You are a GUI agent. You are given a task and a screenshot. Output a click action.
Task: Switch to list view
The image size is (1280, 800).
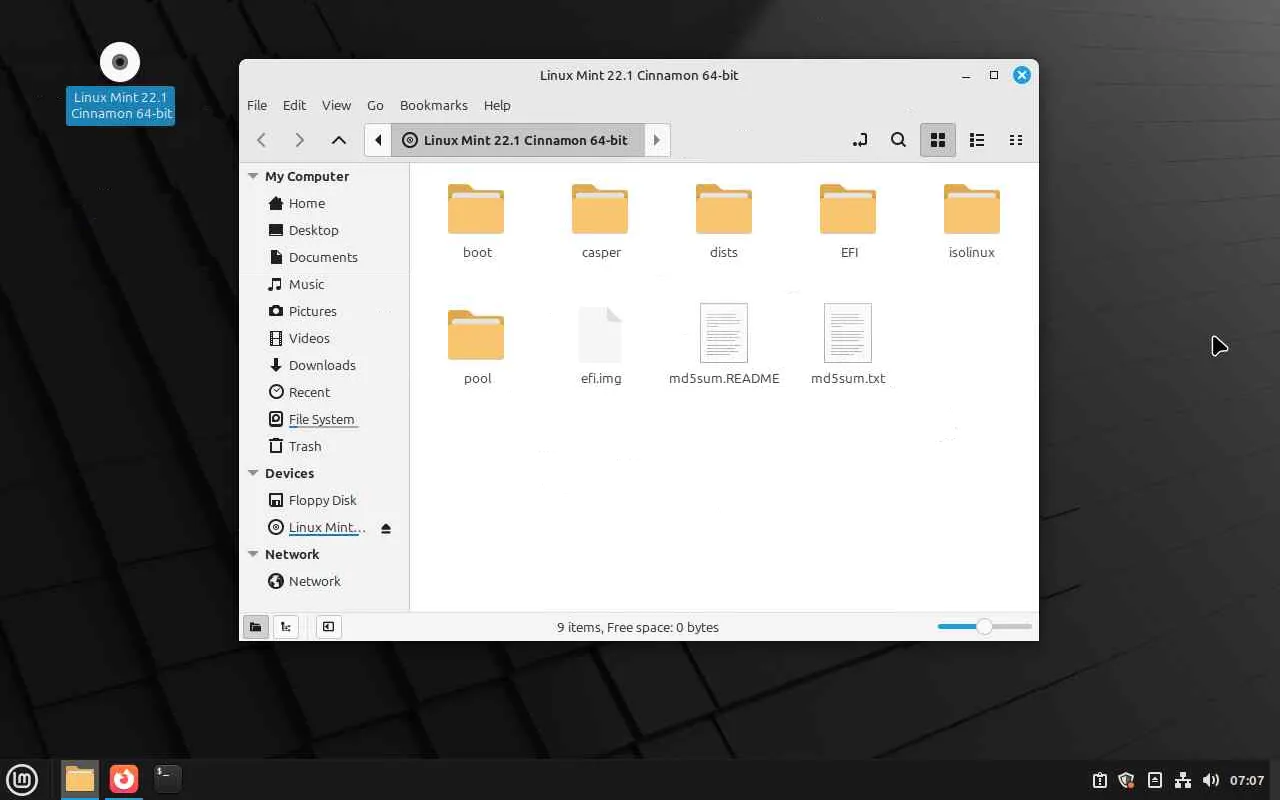(977, 140)
